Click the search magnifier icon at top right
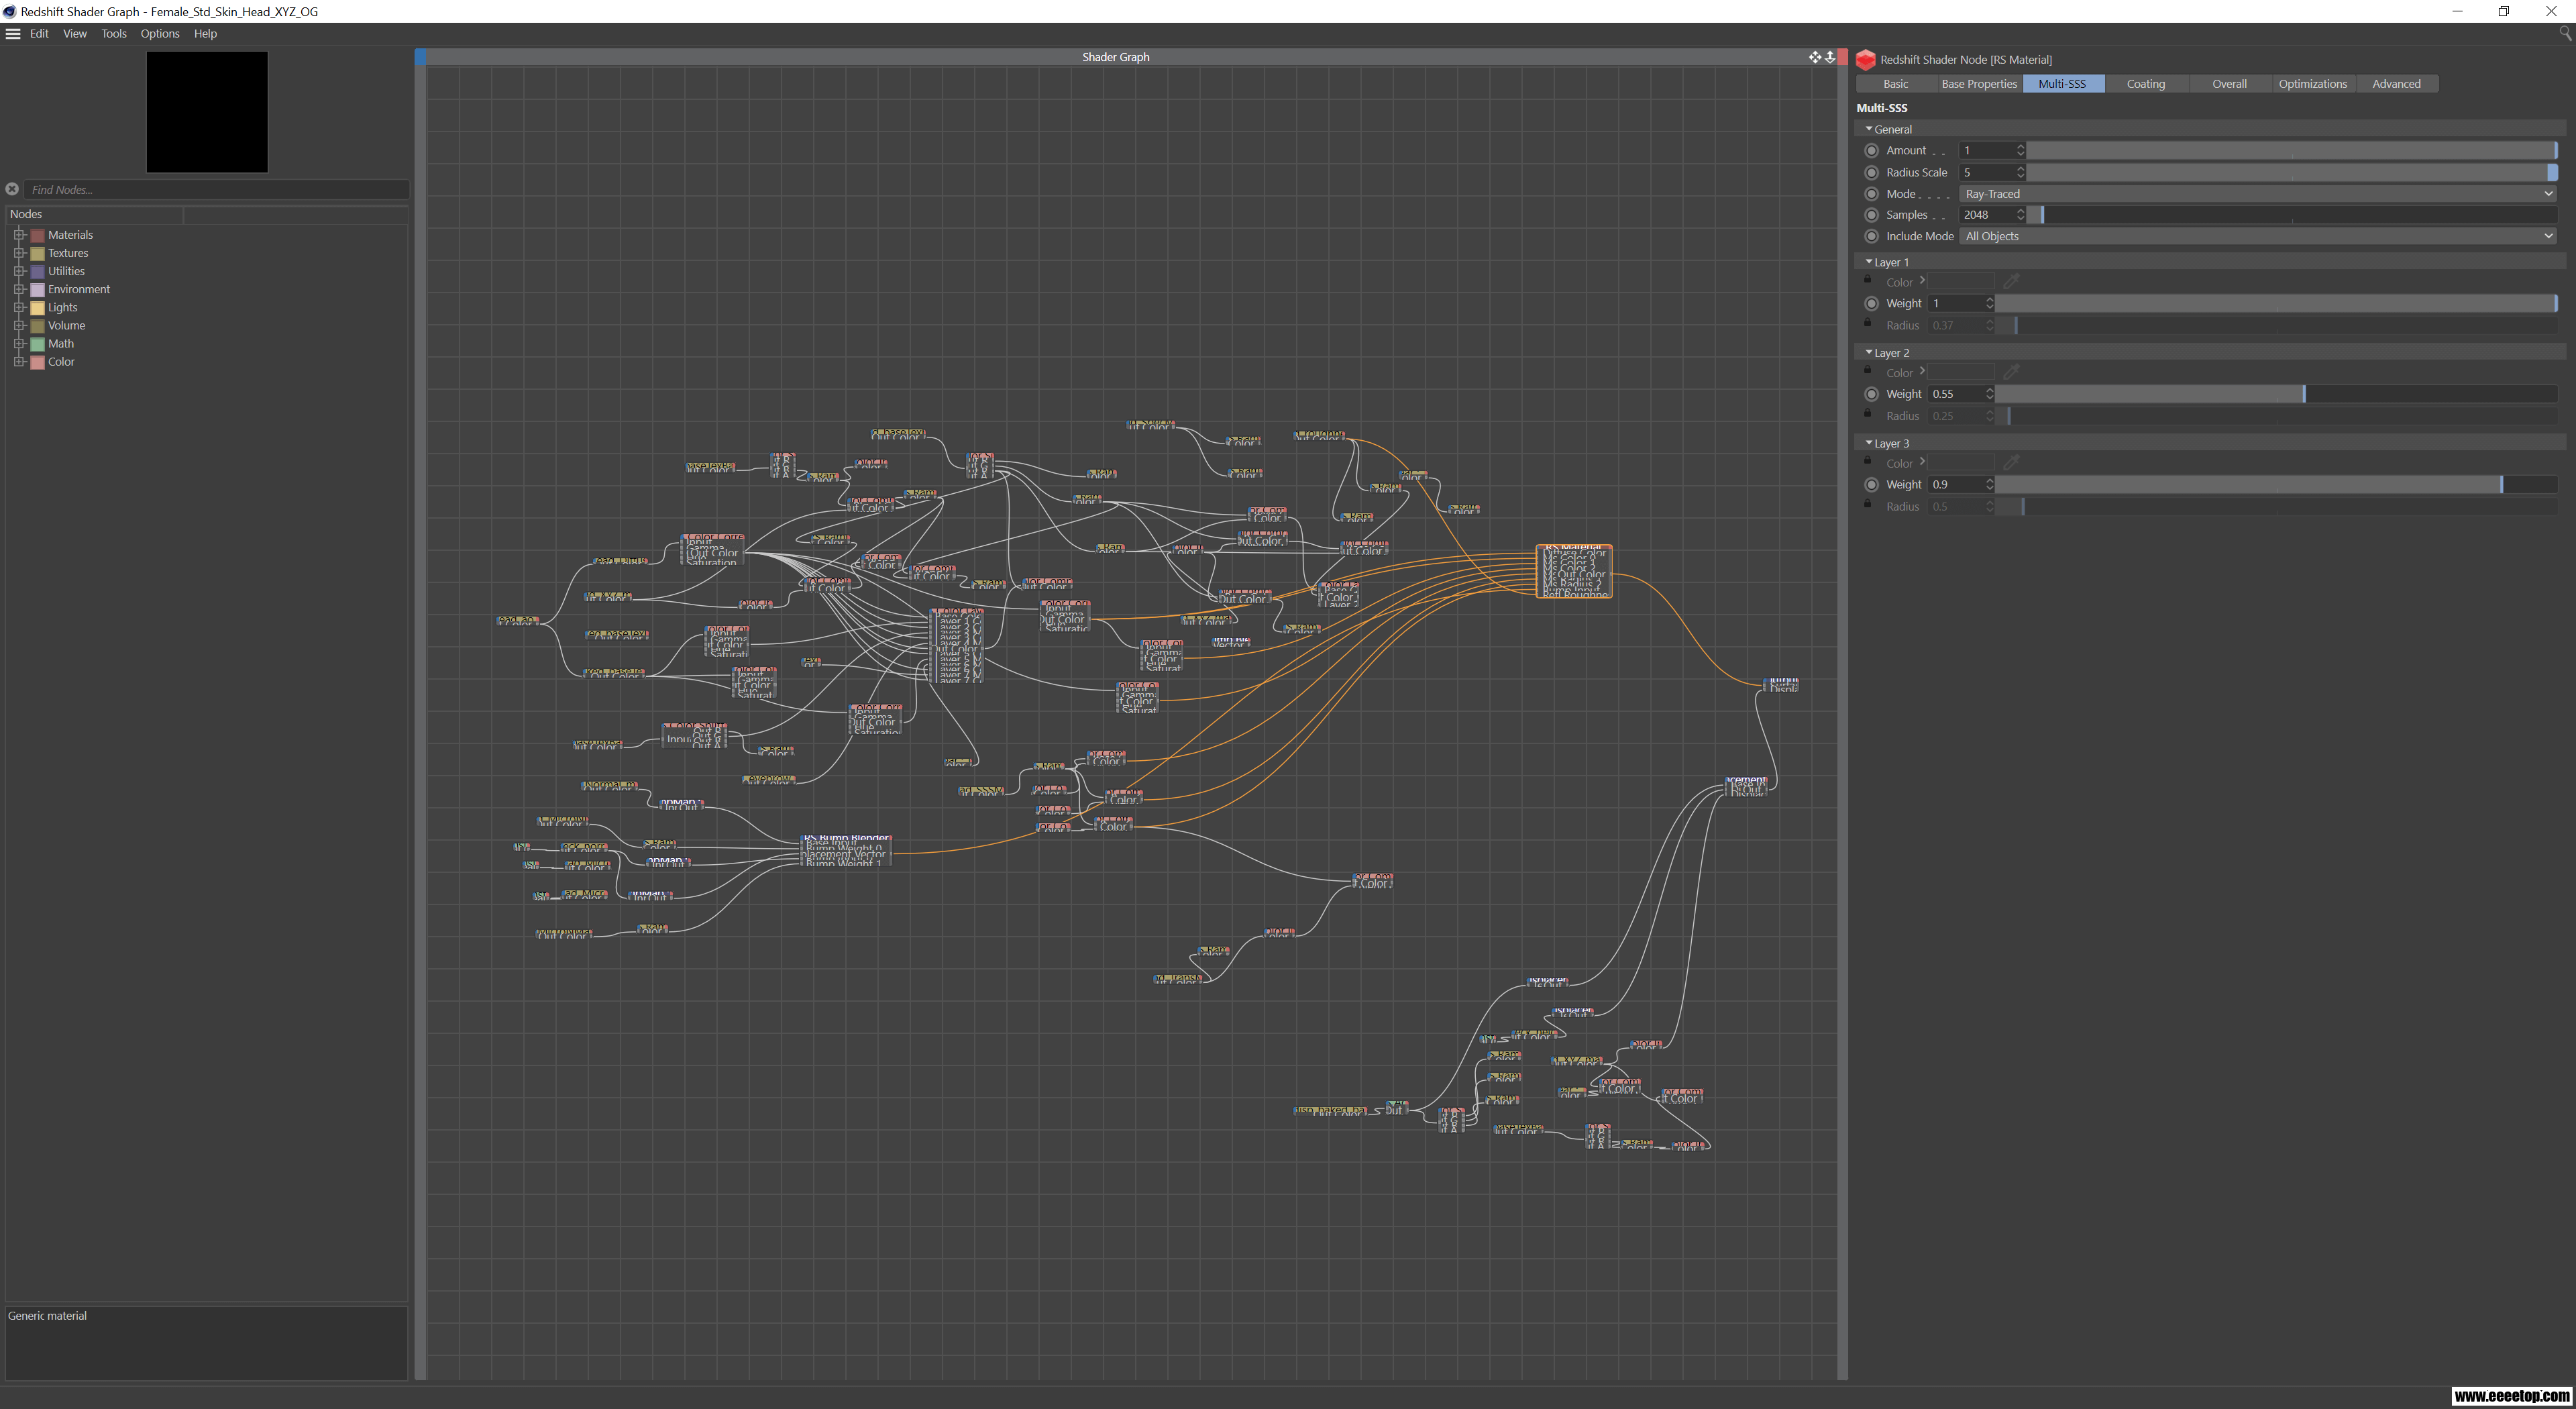Viewport: 2576px width, 1409px height. point(2564,33)
